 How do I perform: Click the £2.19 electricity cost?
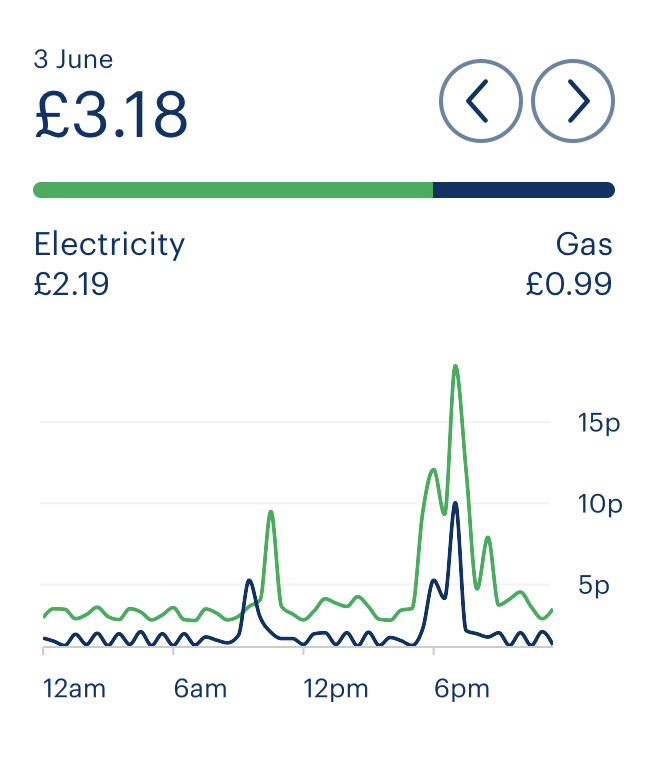pyautogui.click(x=71, y=285)
